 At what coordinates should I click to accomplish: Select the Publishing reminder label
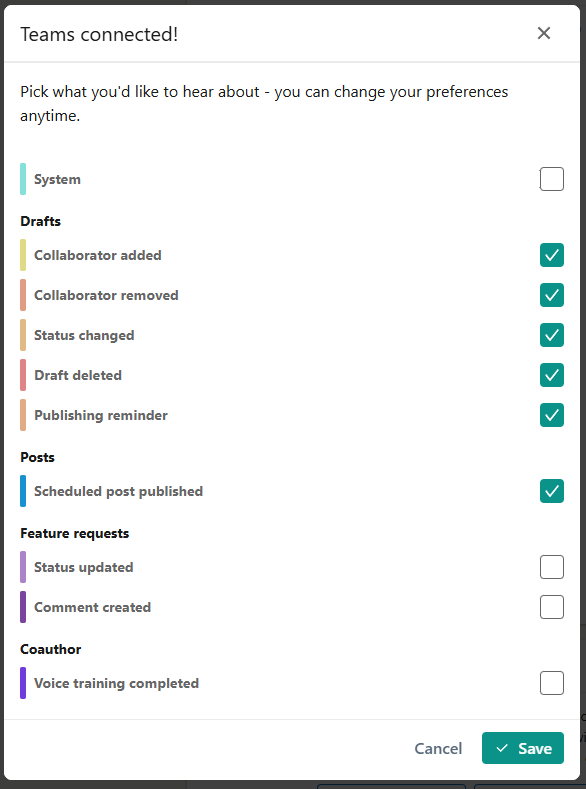(101, 415)
